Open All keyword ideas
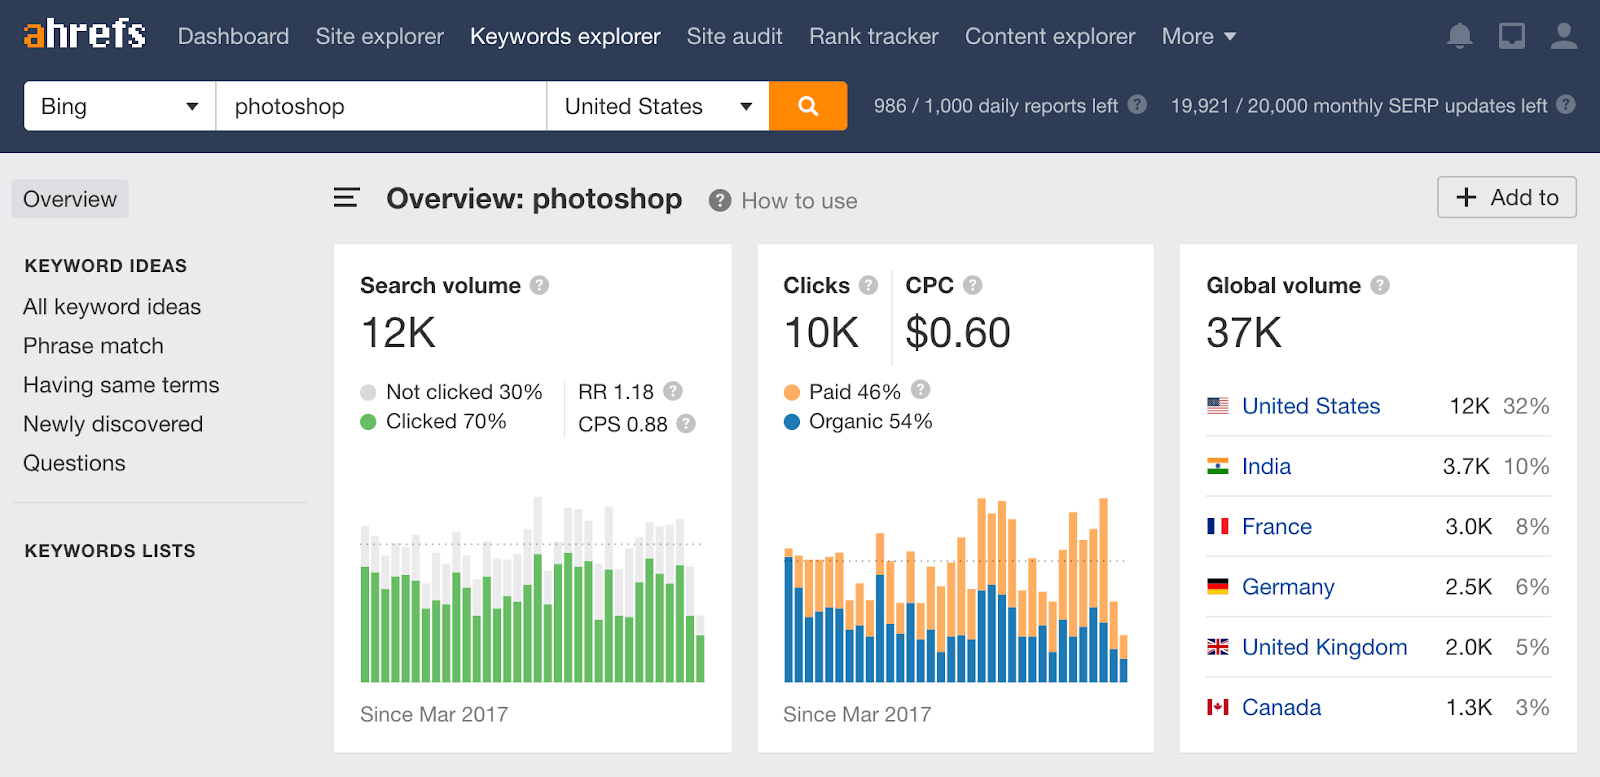This screenshot has height=777, width=1600. (112, 307)
